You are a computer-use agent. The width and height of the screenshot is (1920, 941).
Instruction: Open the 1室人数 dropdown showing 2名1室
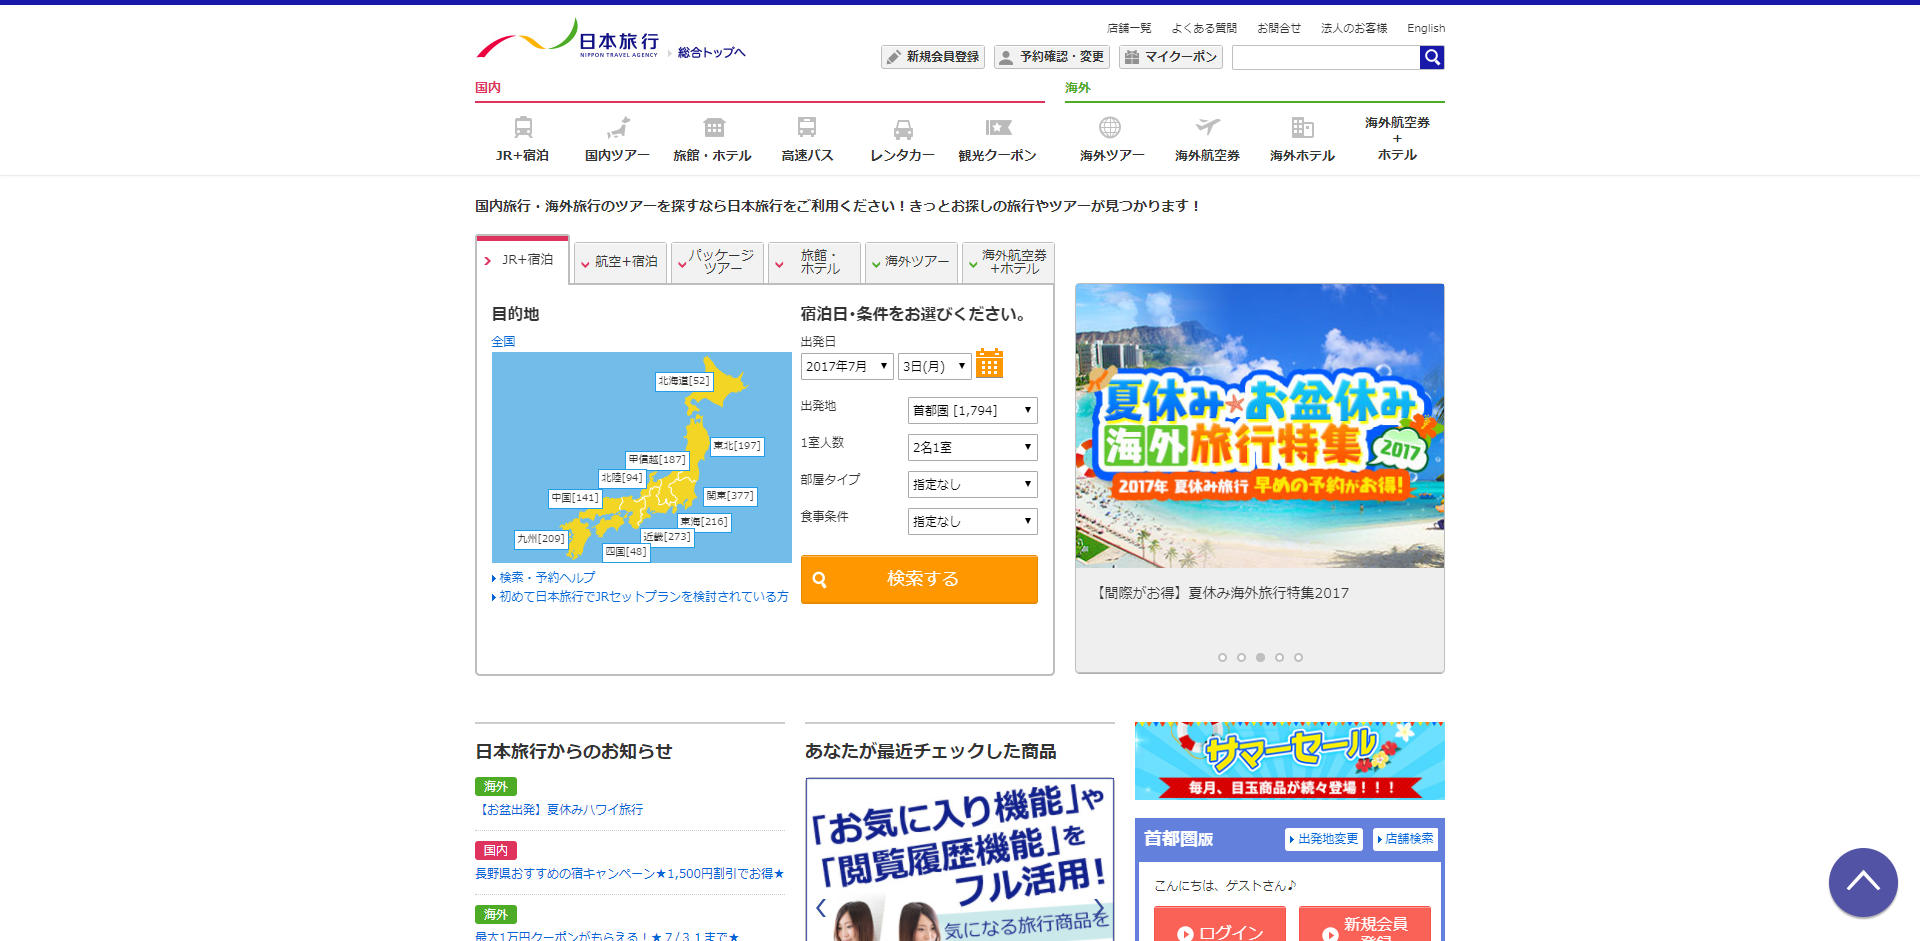click(x=971, y=447)
